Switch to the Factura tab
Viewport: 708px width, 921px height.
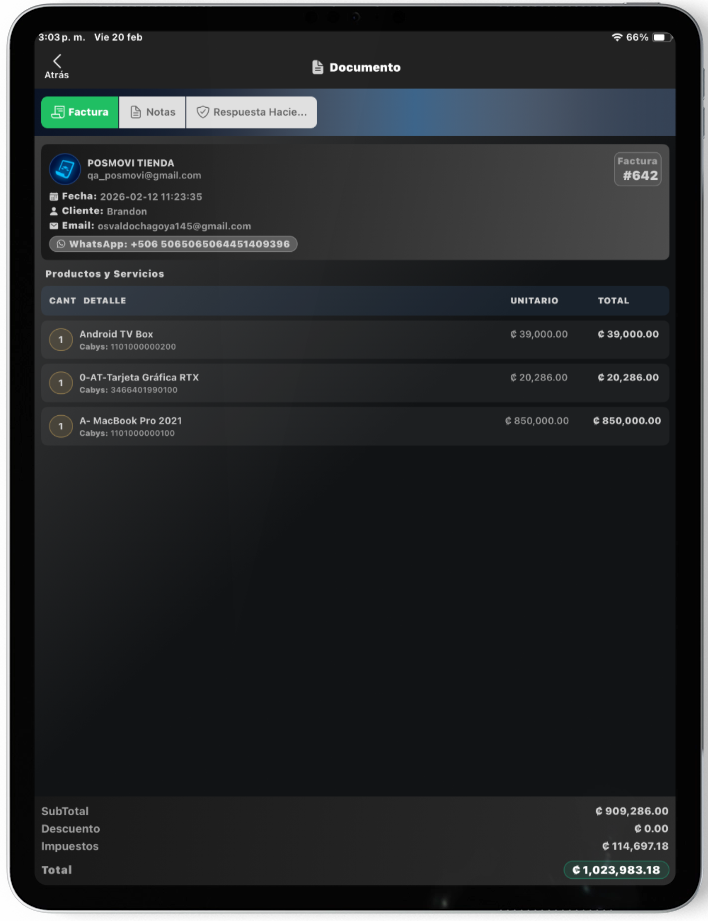tap(80, 112)
